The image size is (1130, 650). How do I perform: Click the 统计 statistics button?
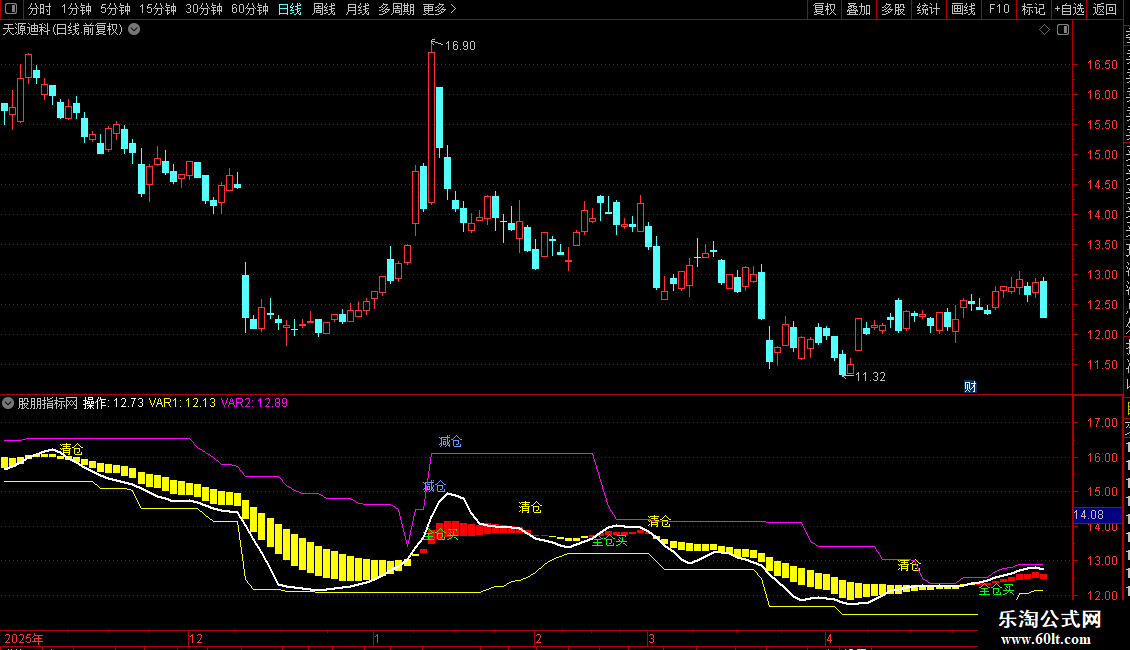coord(927,9)
